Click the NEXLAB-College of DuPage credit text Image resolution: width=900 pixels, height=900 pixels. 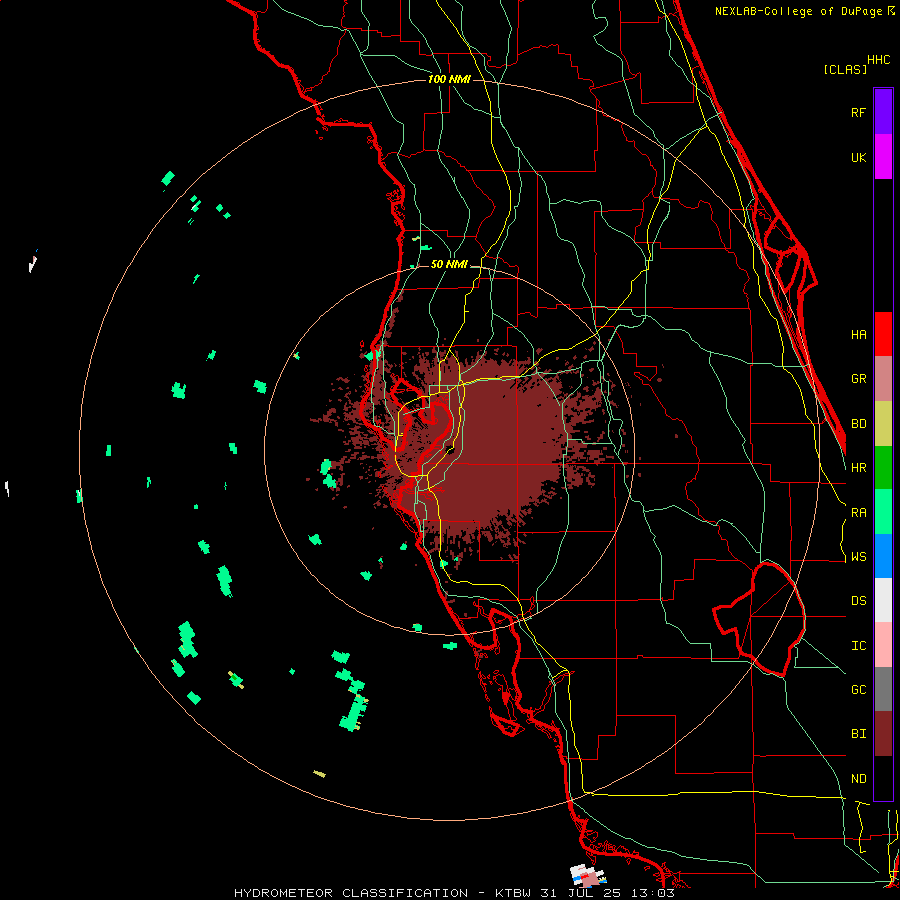[800, 11]
